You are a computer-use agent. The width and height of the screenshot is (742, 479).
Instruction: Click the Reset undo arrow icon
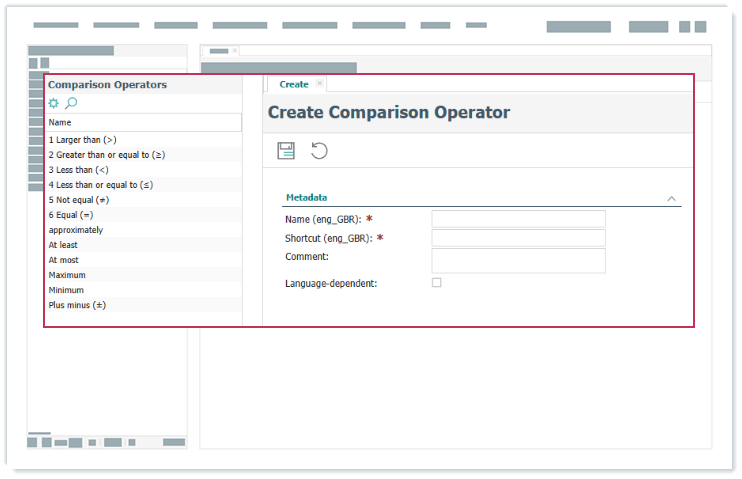click(x=319, y=151)
